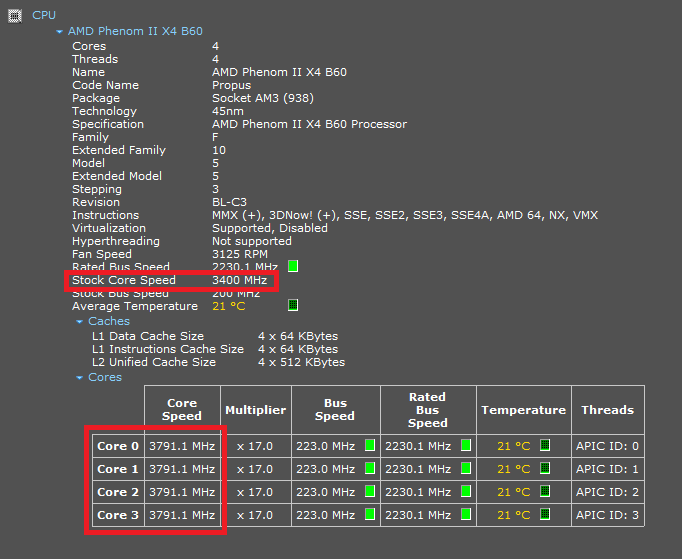Select the L1 Data Cache Size label

tap(148, 336)
